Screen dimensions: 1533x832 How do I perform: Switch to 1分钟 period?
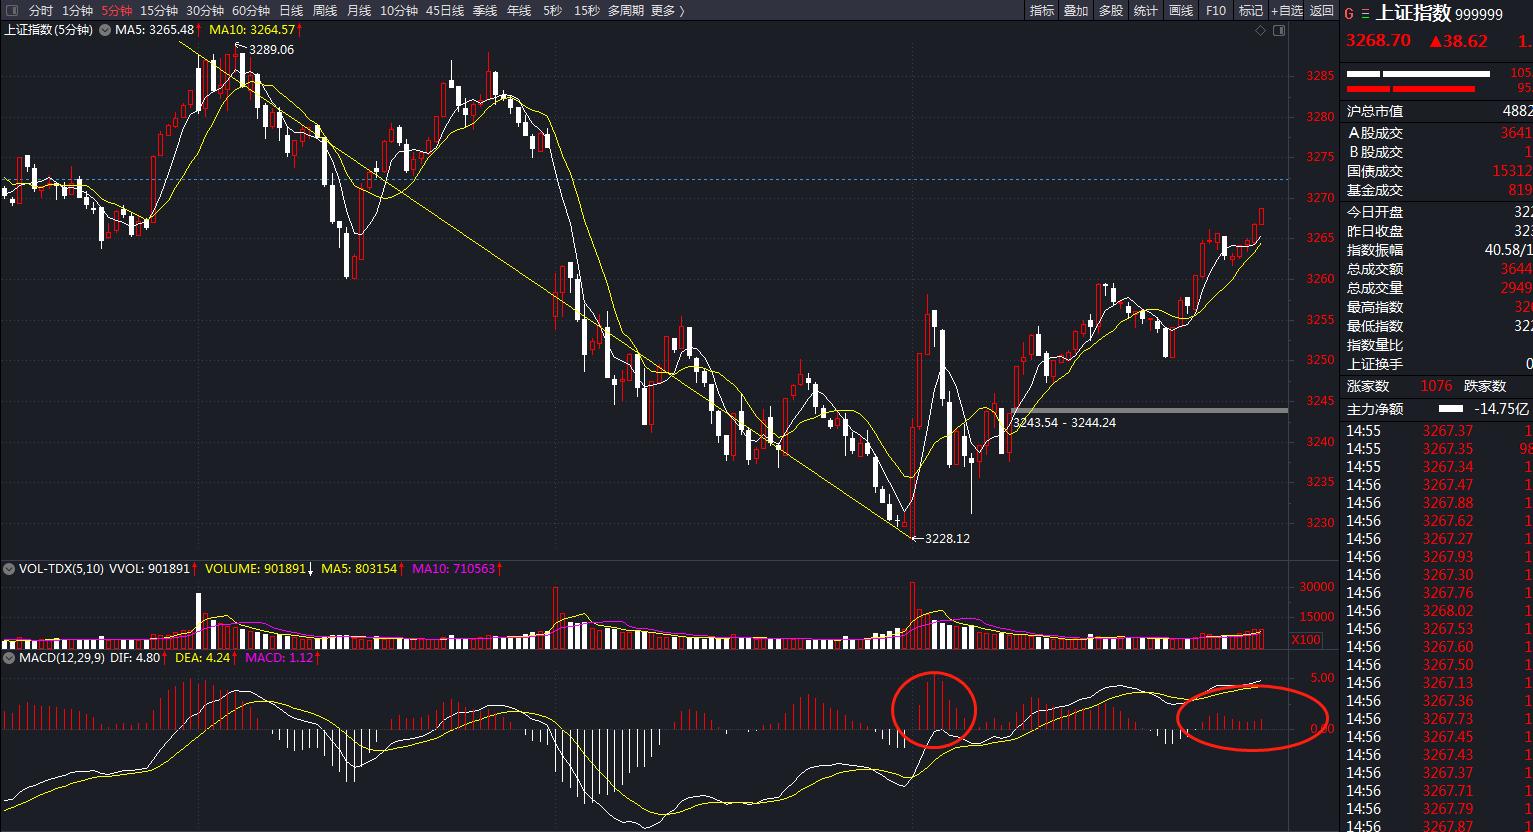click(x=77, y=11)
